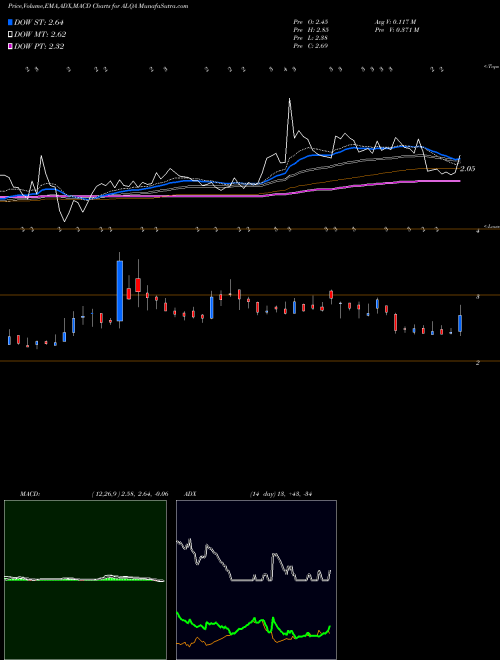Viewport: 500px width, 660px height.
Task: Click the 'Avg V: 0.117 M' value
Action: pyautogui.click(x=396, y=21)
